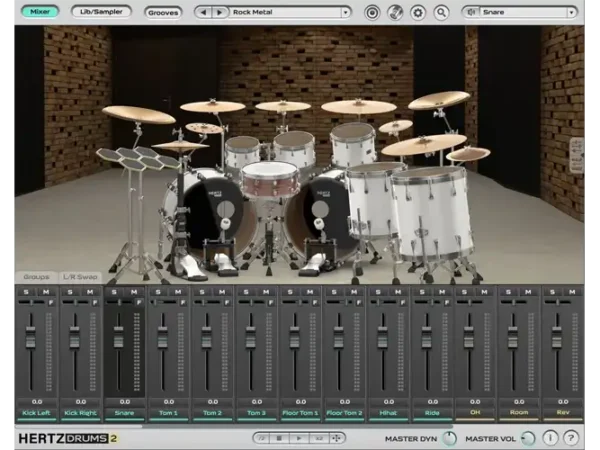Mute the Snare channel
600x450 pixels.
click(x=134, y=292)
